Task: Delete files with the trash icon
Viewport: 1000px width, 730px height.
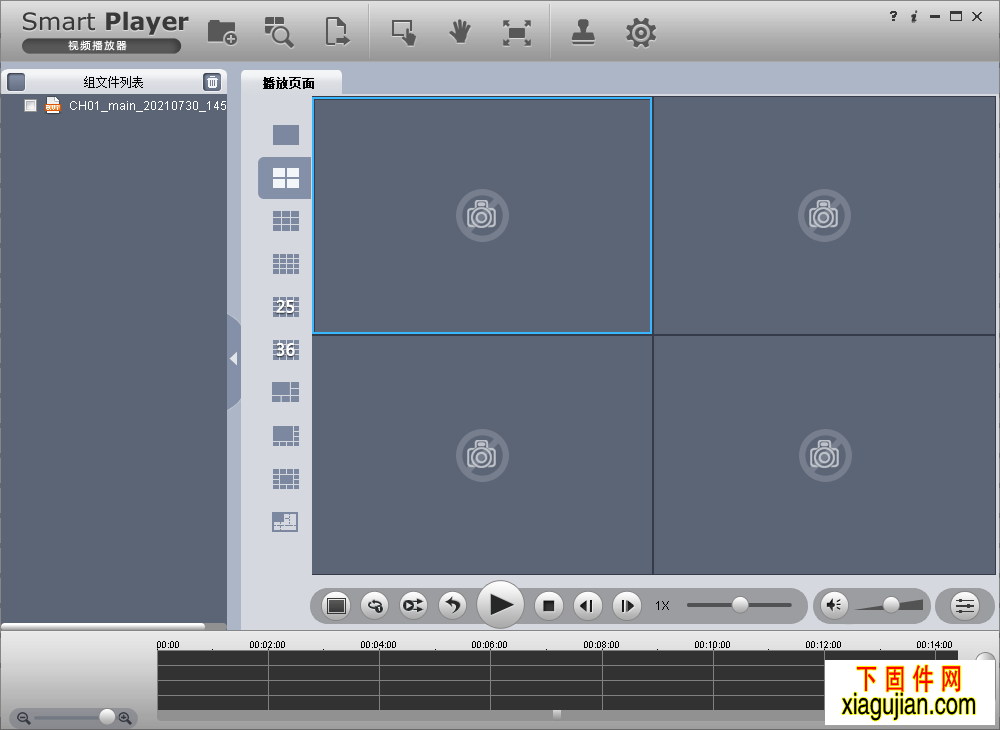Action: (x=212, y=82)
